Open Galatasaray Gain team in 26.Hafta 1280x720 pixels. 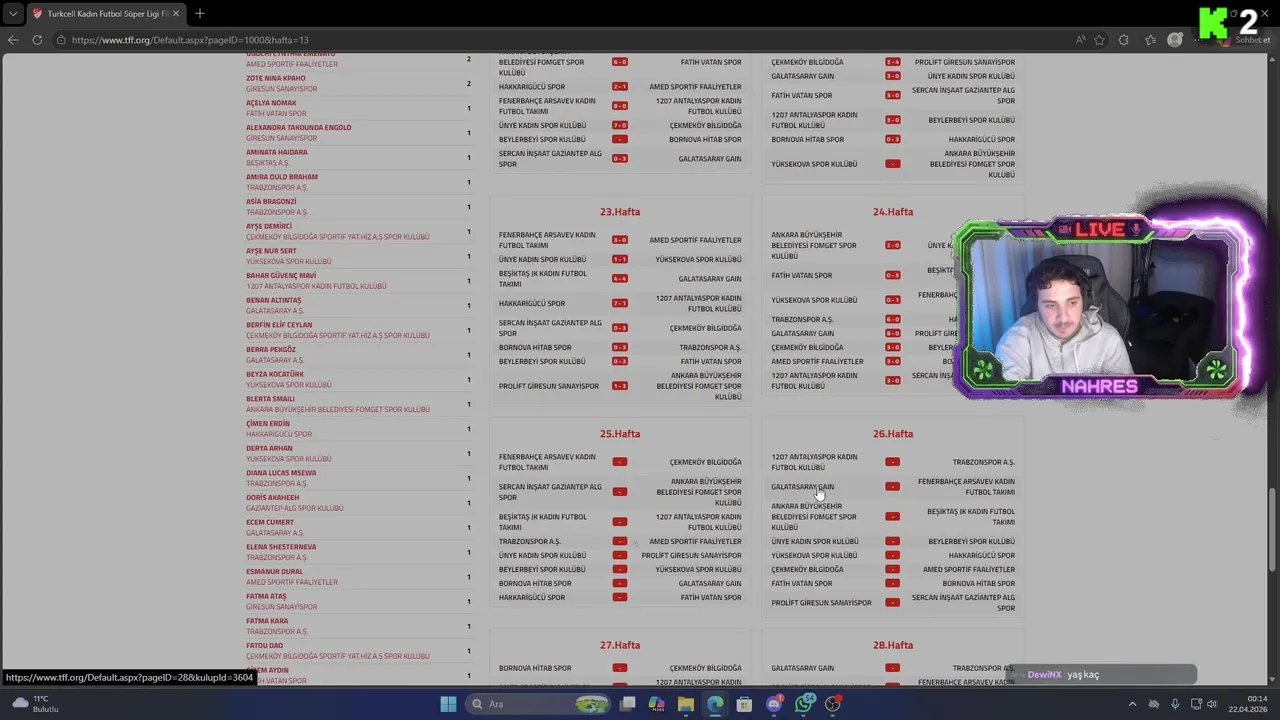802,487
